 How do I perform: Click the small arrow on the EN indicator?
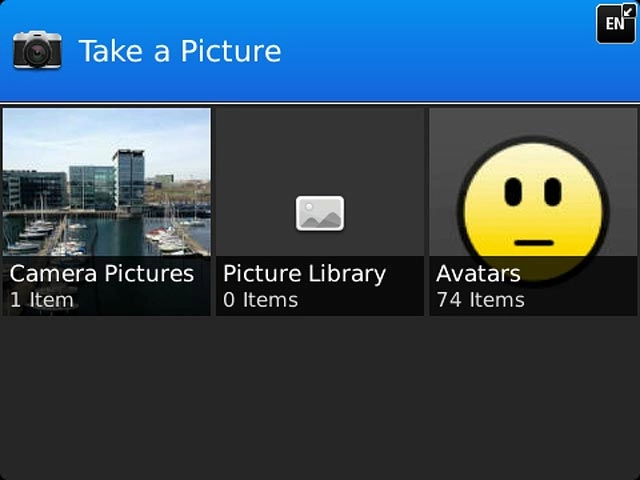[x=627, y=11]
